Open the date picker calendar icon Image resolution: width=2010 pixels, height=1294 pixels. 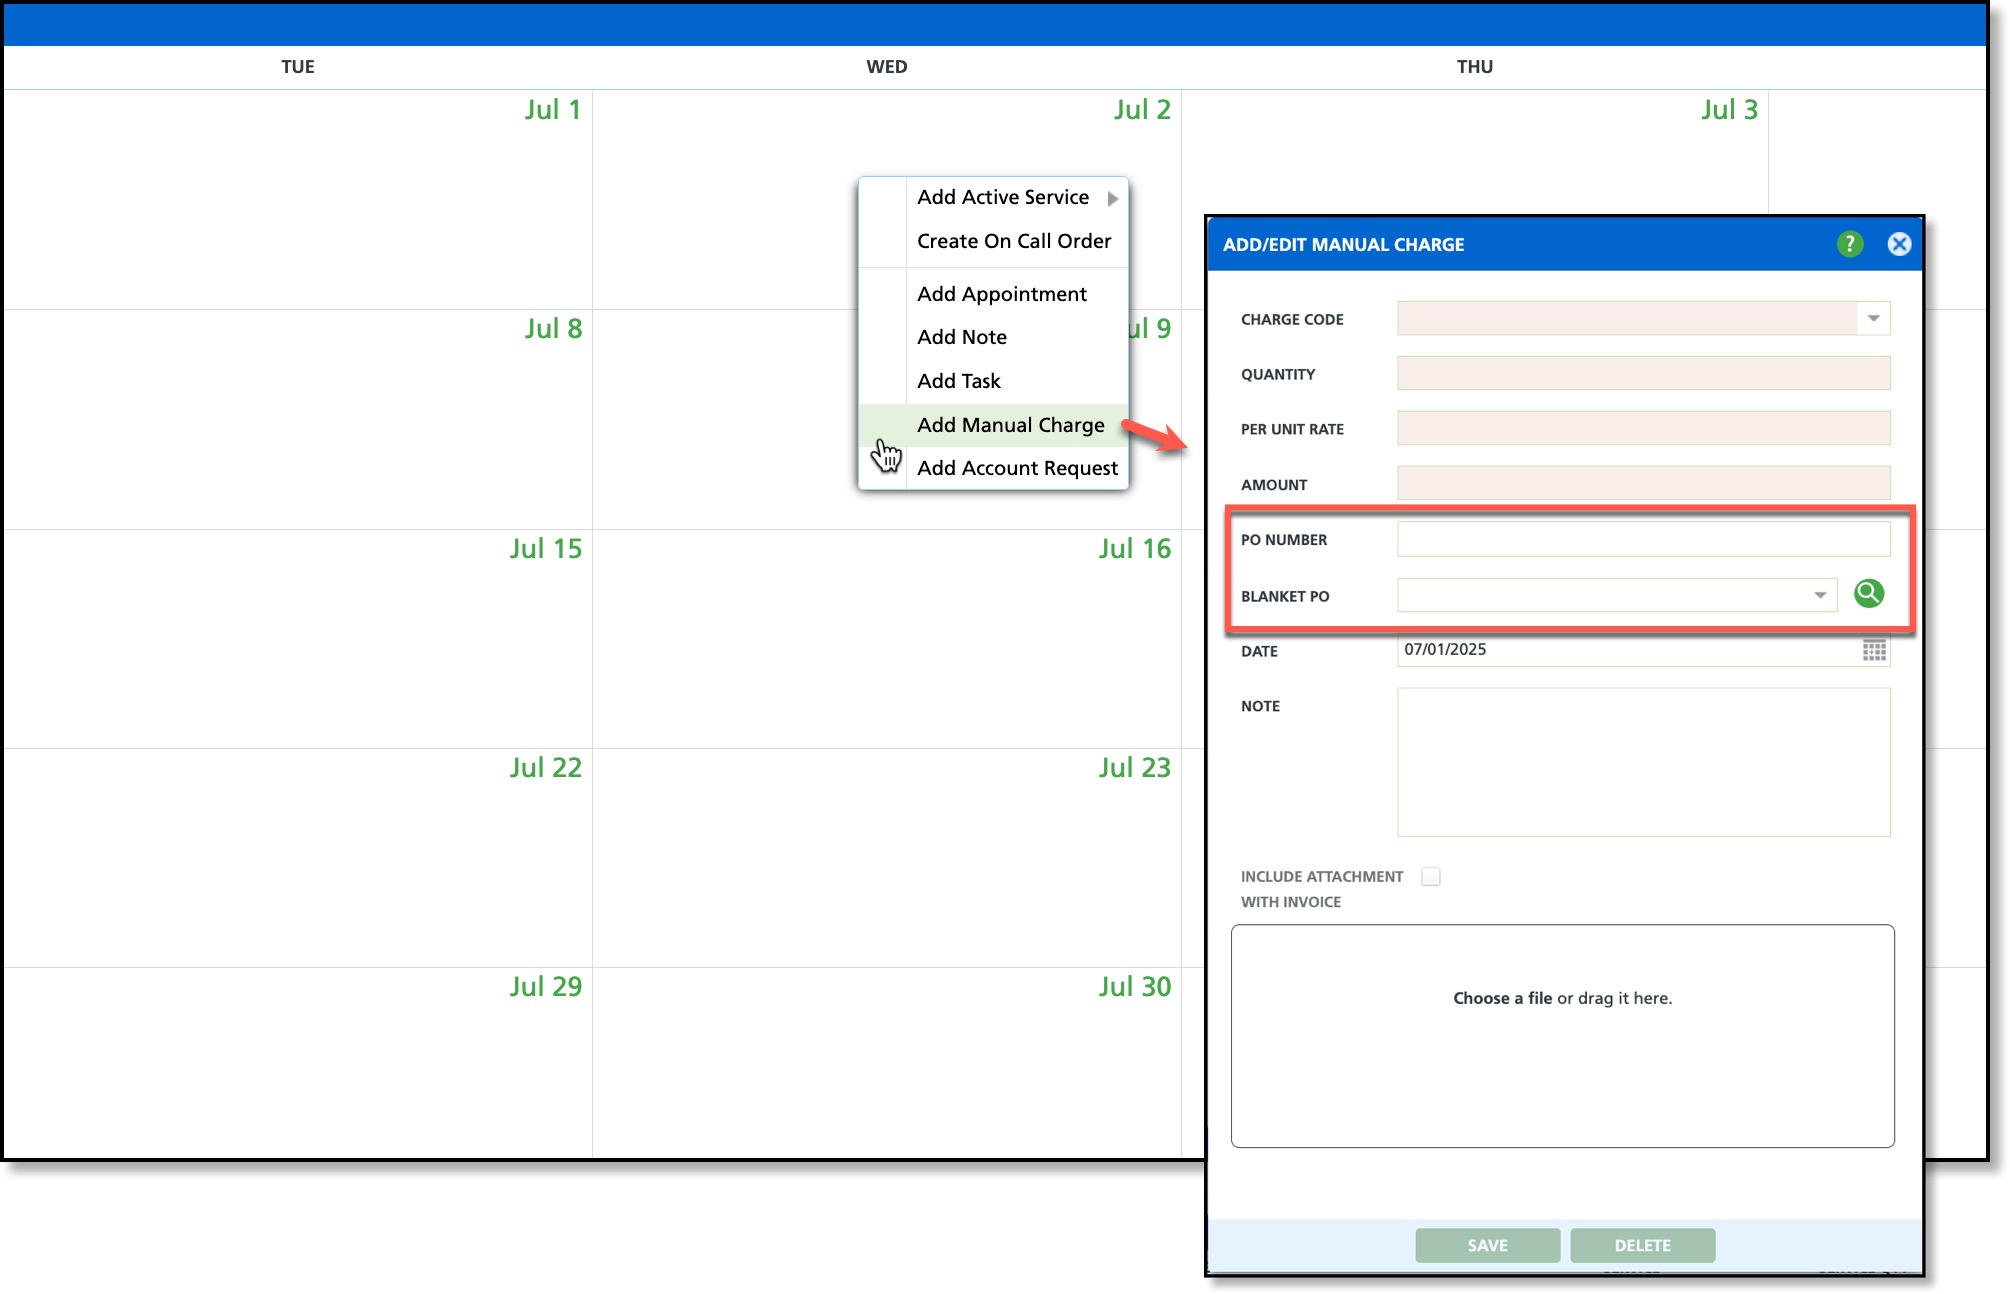(x=1874, y=650)
